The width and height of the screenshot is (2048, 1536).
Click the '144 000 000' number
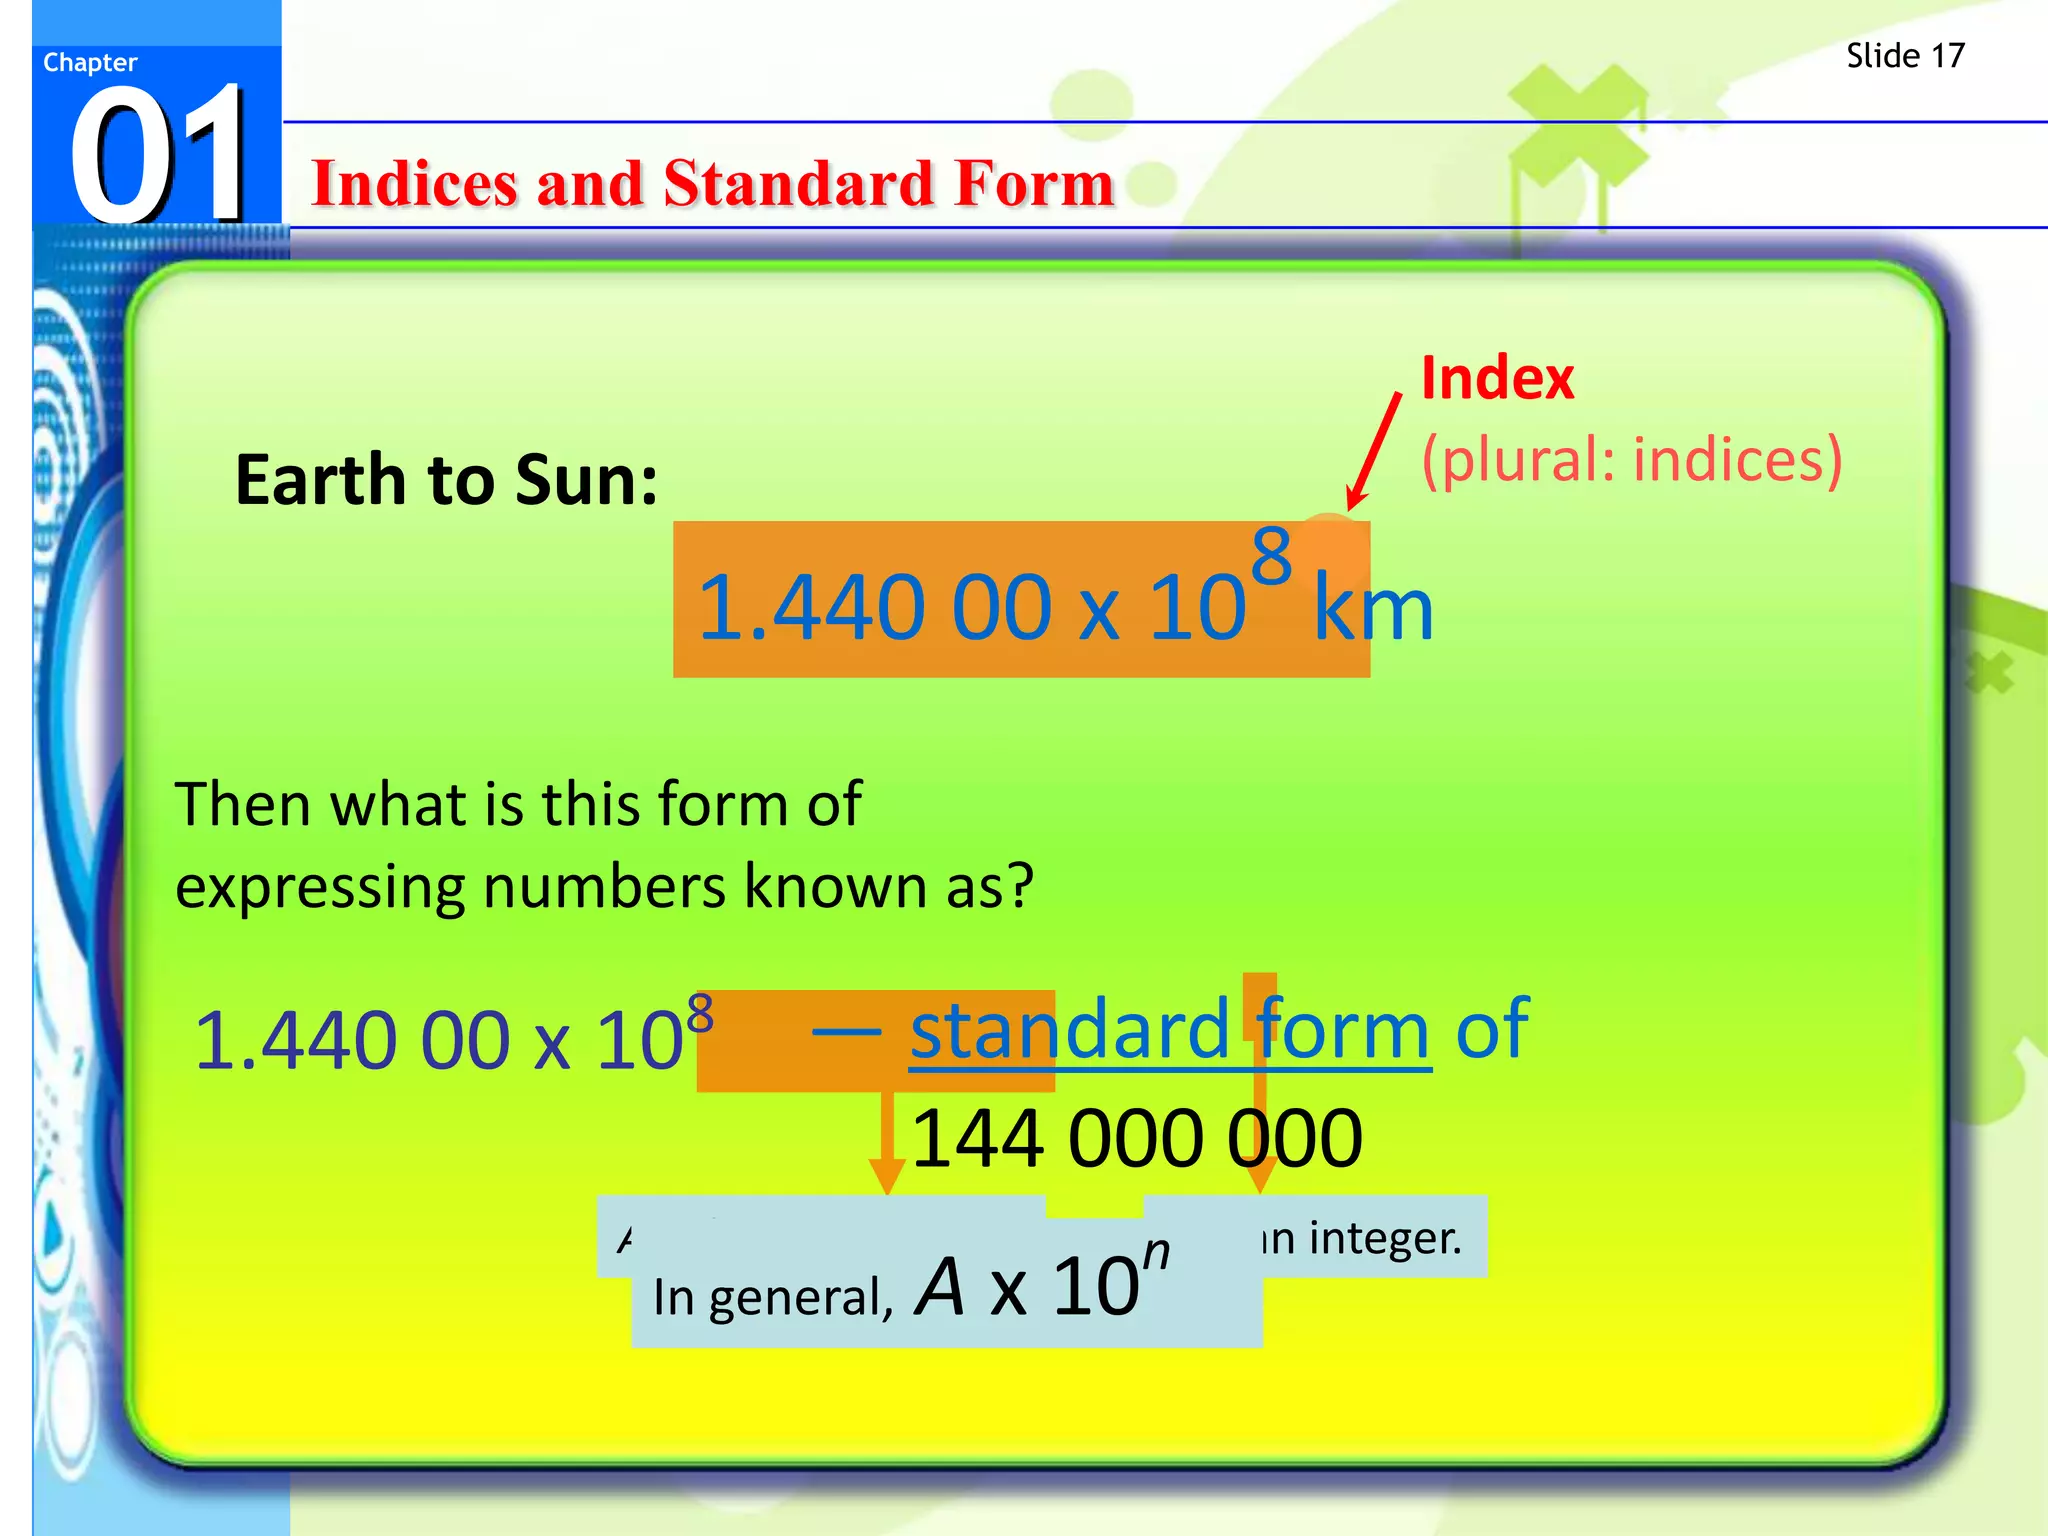pos(1137,1139)
